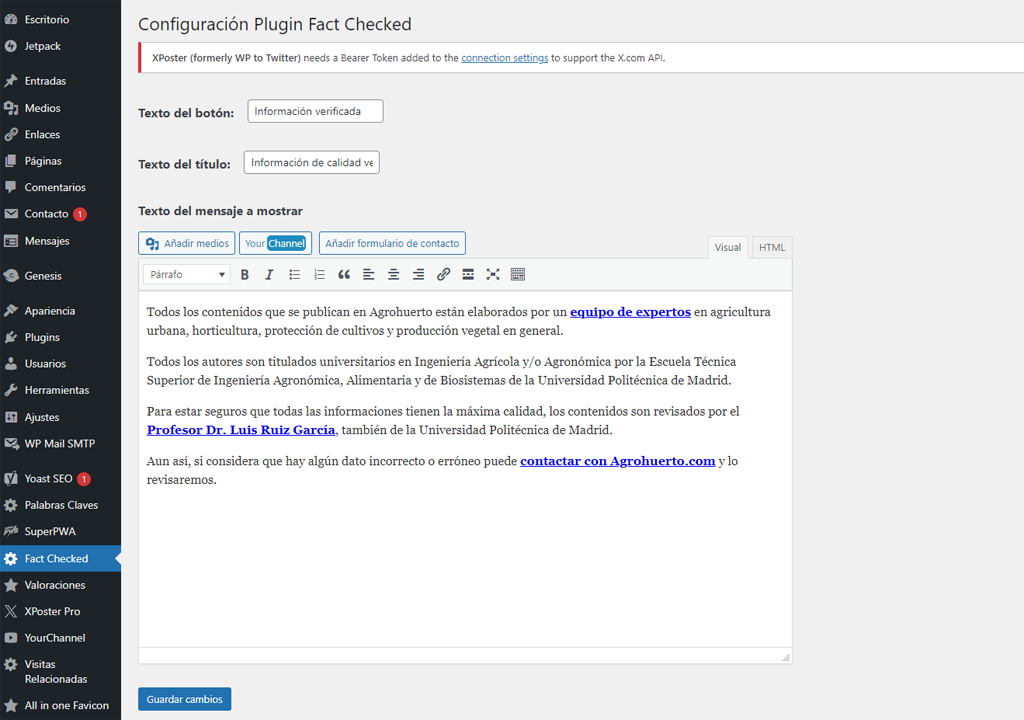Screen dimensions: 1024x720
Task: Switch to the Visual editor tab
Action: point(728,248)
